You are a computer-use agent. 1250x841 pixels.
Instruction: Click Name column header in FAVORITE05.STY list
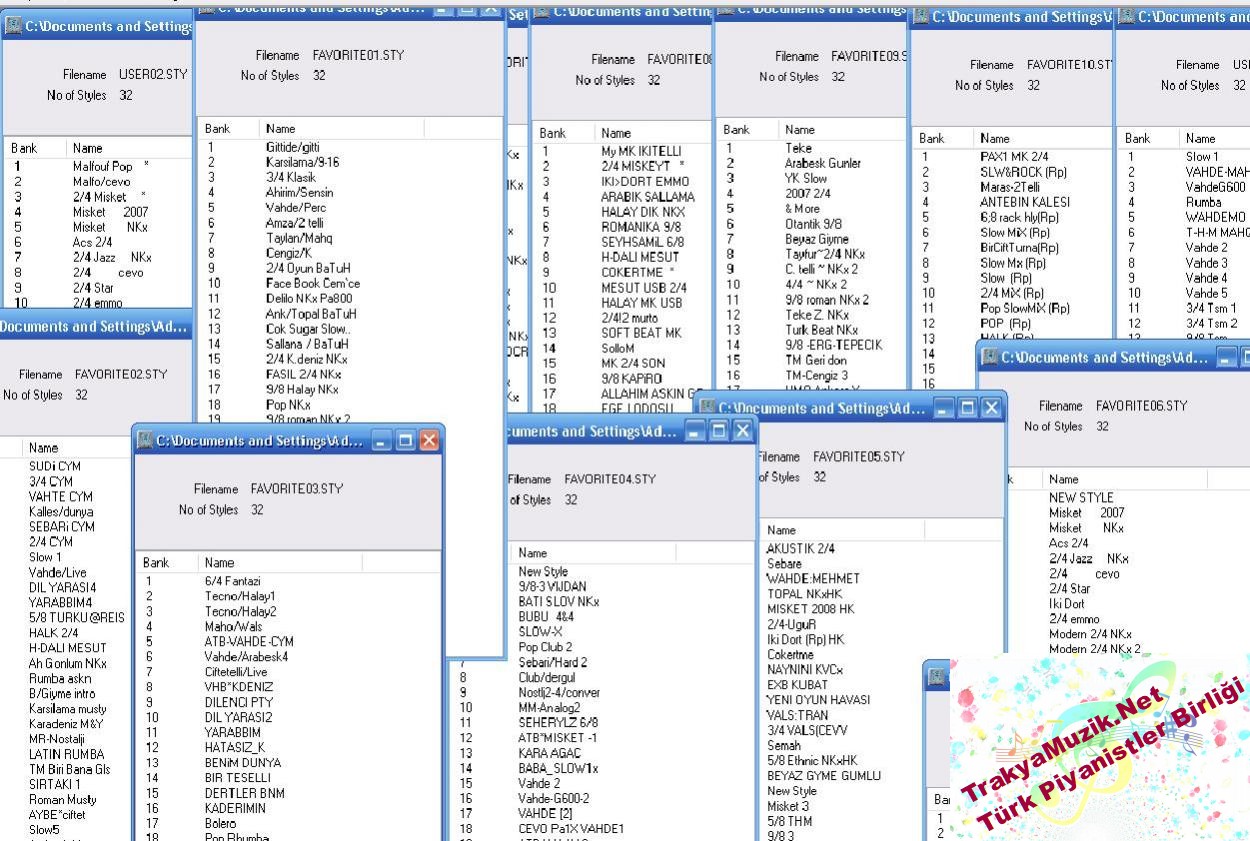click(781, 530)
